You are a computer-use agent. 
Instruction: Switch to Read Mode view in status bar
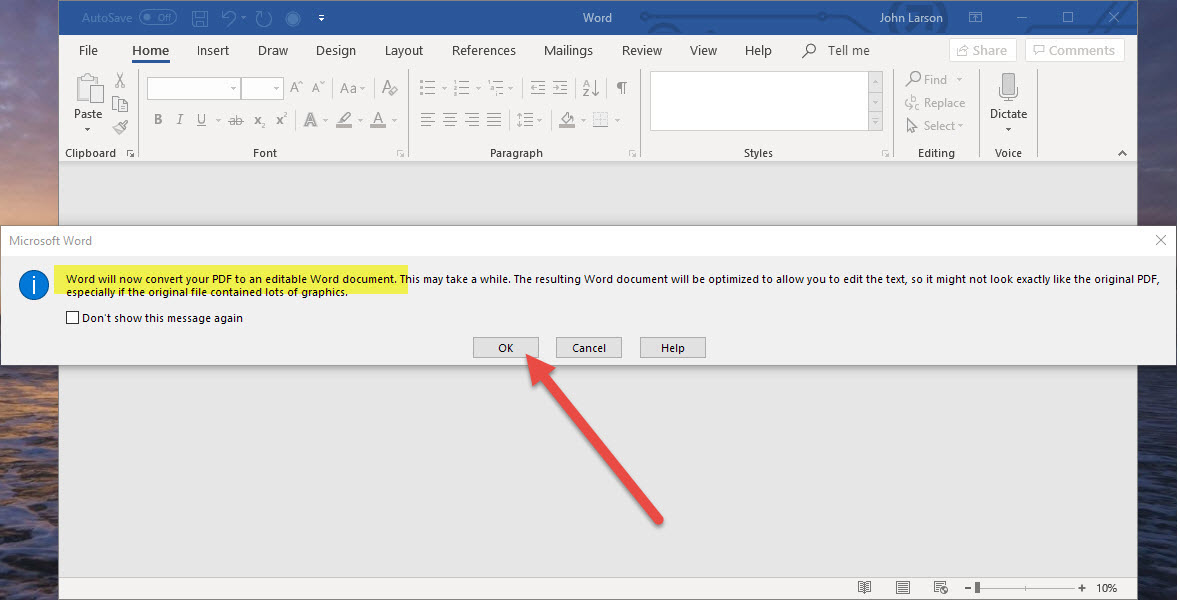pos(864,587)
